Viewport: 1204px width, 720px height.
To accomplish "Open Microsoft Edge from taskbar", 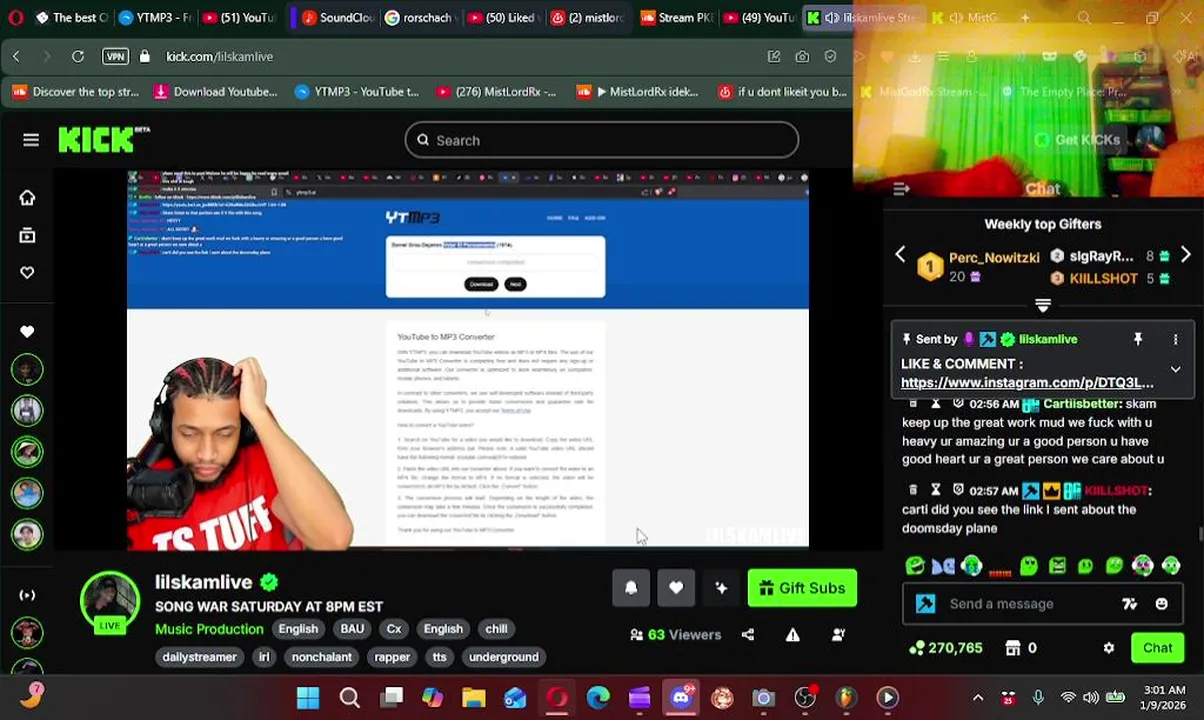I will (x=598, y=698).
